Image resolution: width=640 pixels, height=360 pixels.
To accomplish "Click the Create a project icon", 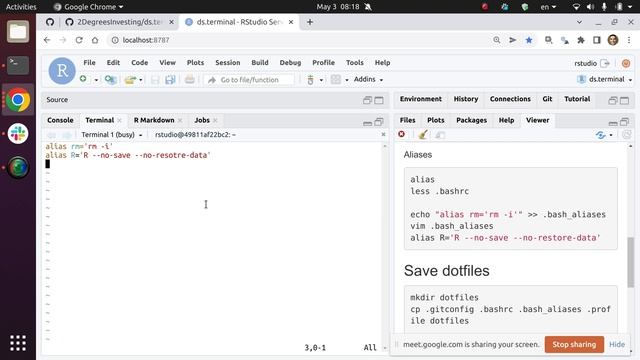I will (x=110, y=80).
